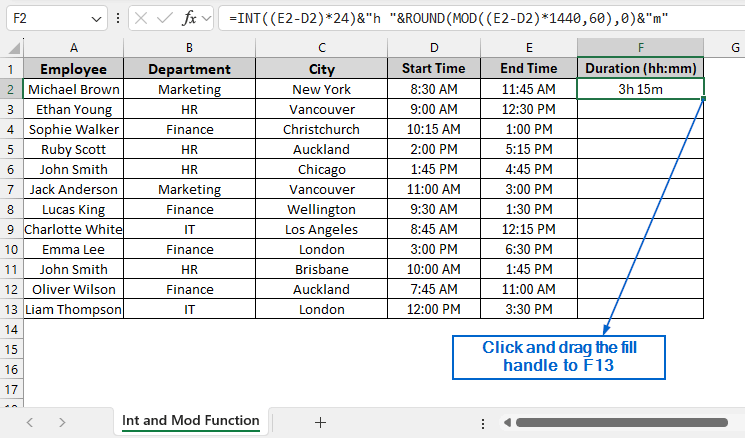Click the fill handle of cell F2

click(x=703, y=98)
